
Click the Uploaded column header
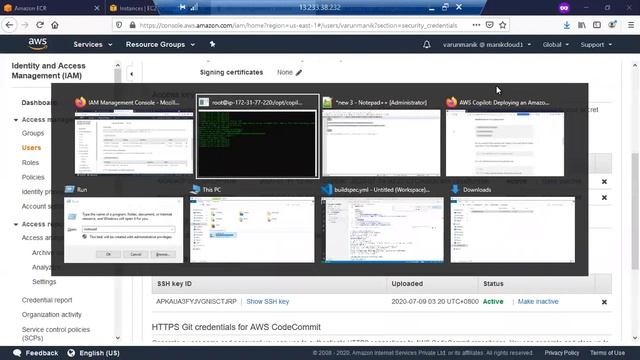pyautogui.click(x=407, y=284)
